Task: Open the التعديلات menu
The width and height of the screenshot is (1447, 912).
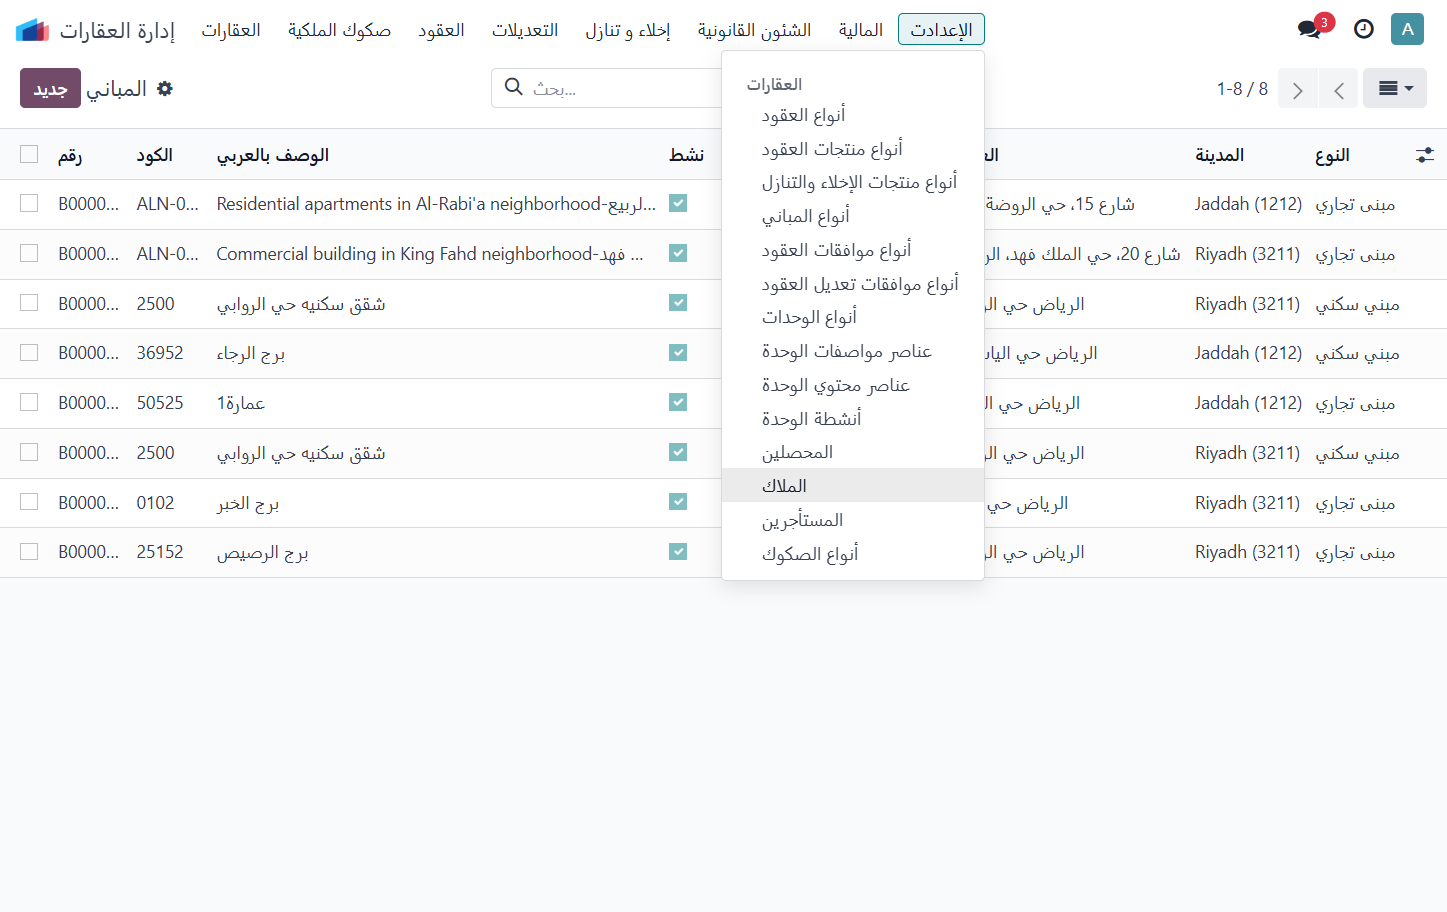Action: [525, 30]
